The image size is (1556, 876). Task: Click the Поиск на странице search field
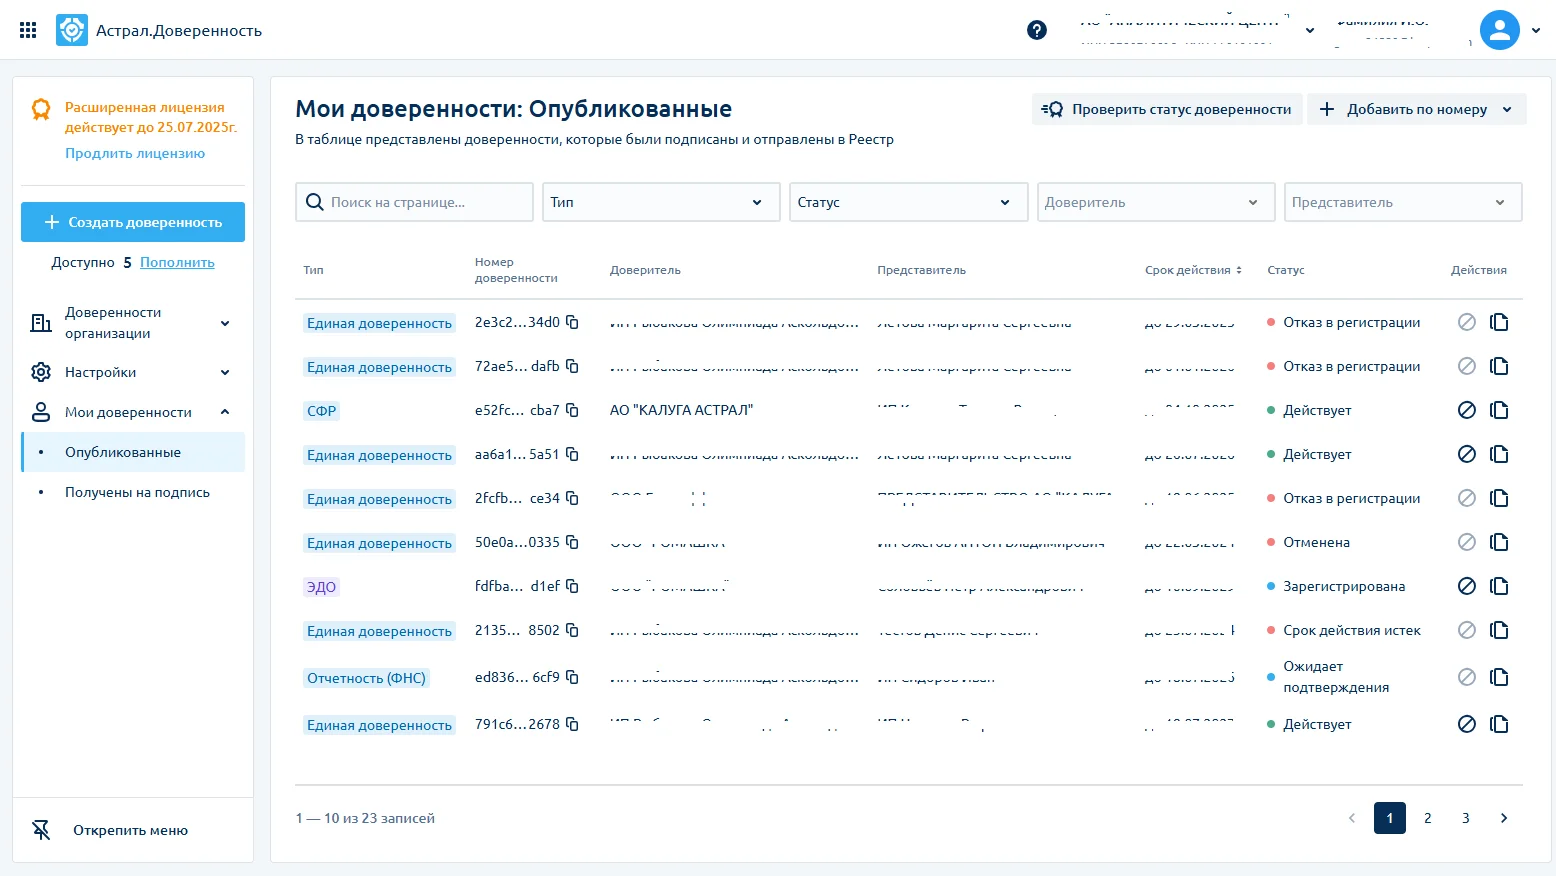coord(414,202)
